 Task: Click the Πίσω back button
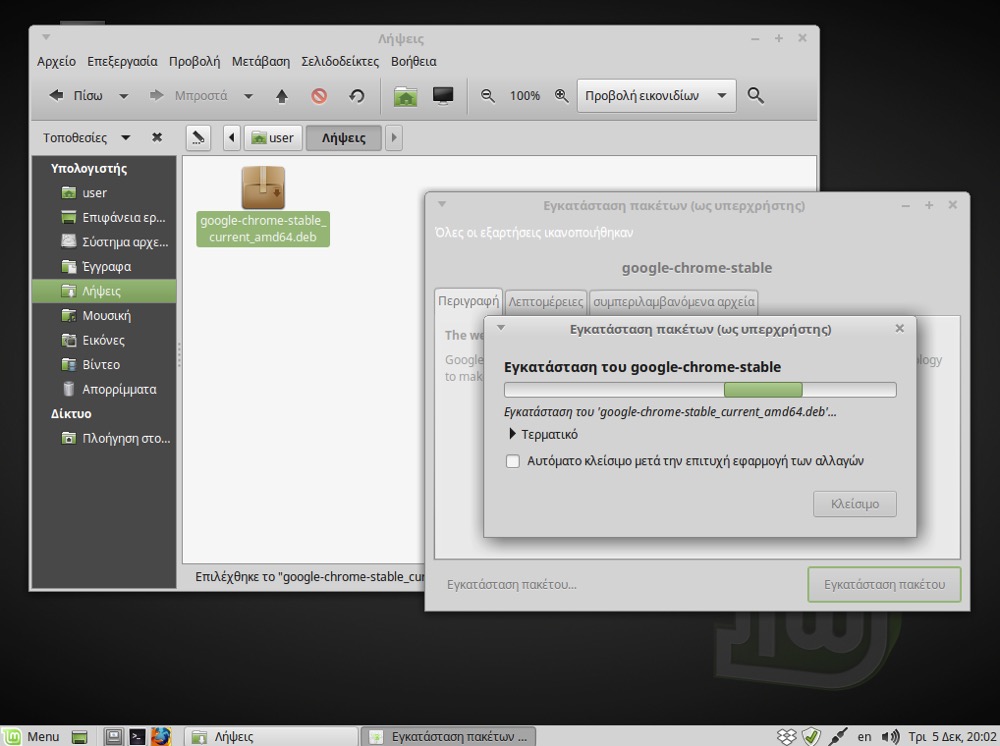(x=77, y=96)
